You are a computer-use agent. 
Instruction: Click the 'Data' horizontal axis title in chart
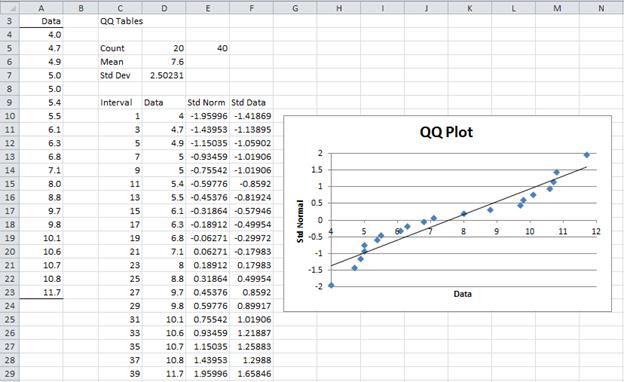462,294
